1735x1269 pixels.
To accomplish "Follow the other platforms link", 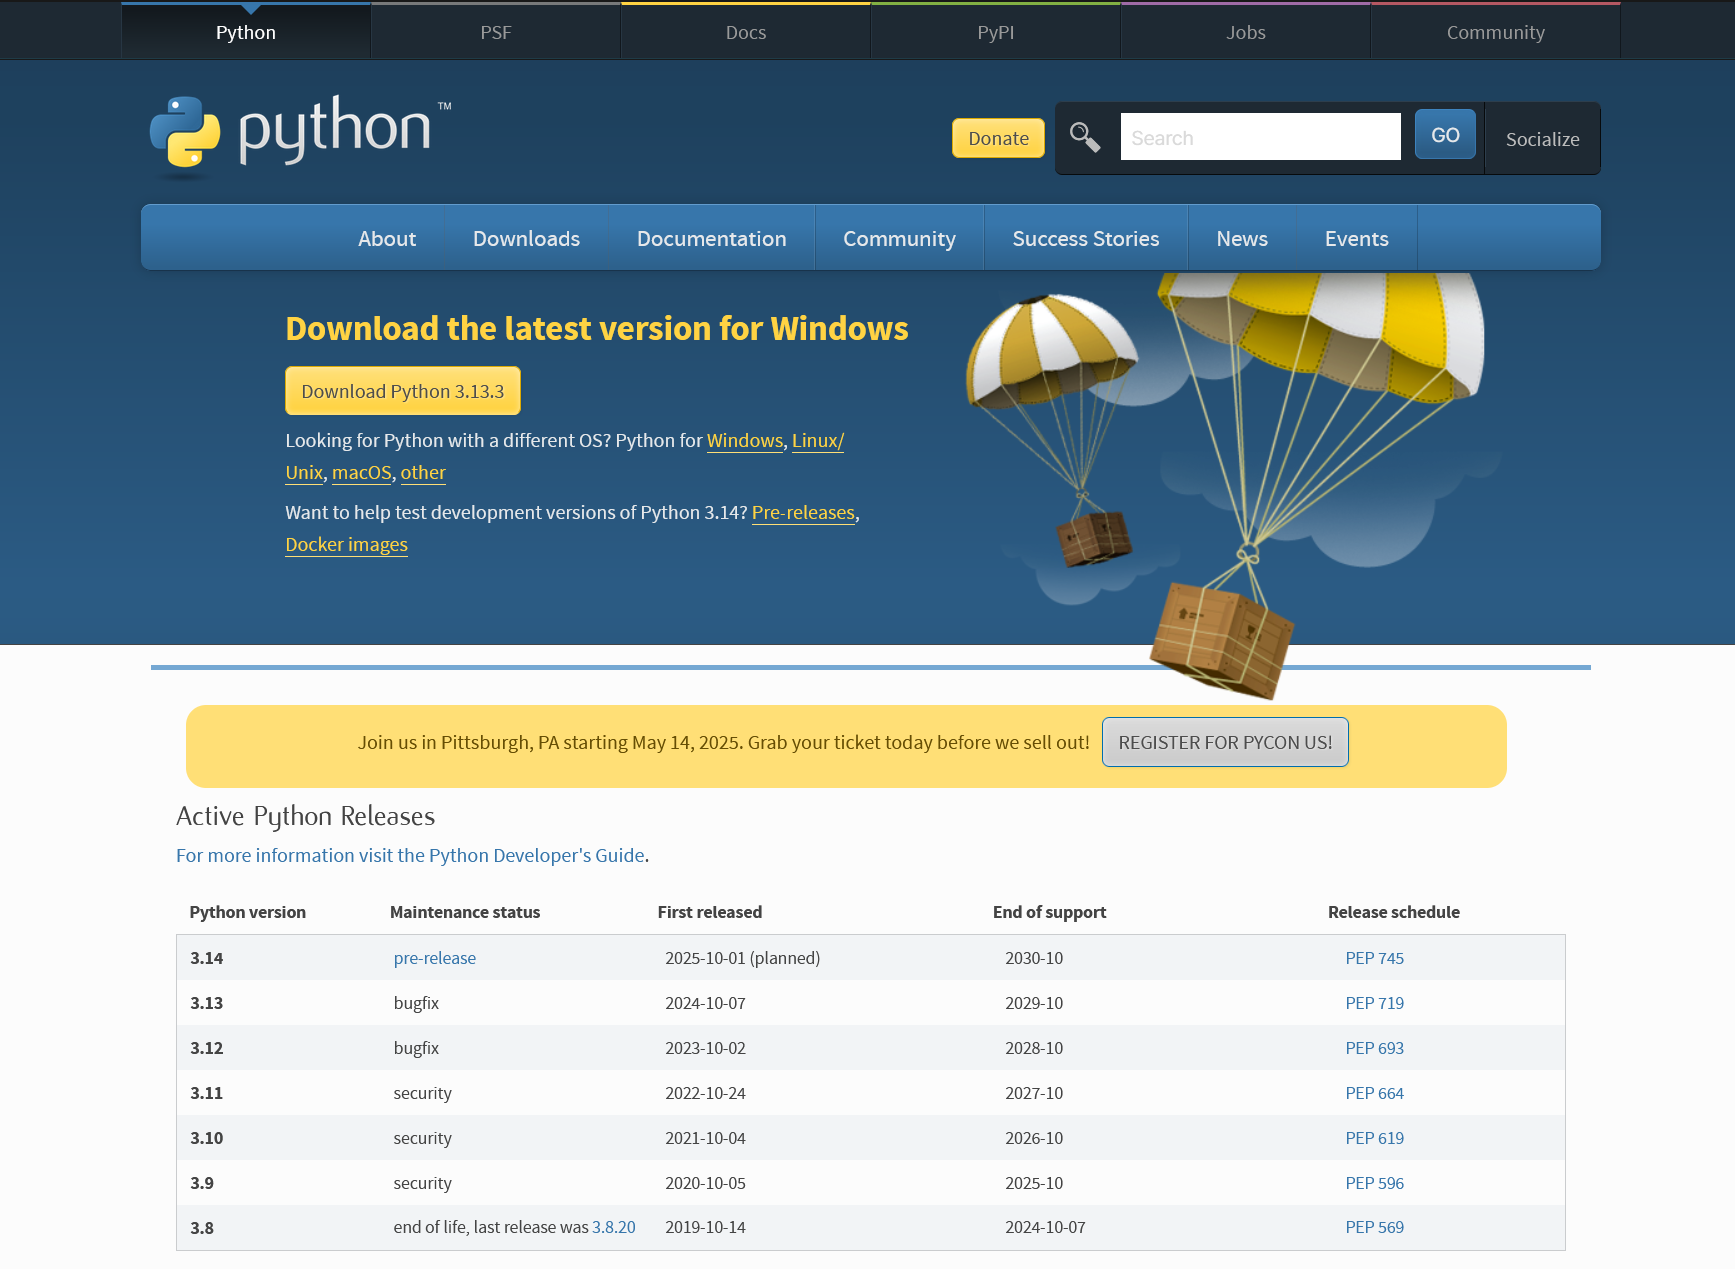I will point(423,473).
